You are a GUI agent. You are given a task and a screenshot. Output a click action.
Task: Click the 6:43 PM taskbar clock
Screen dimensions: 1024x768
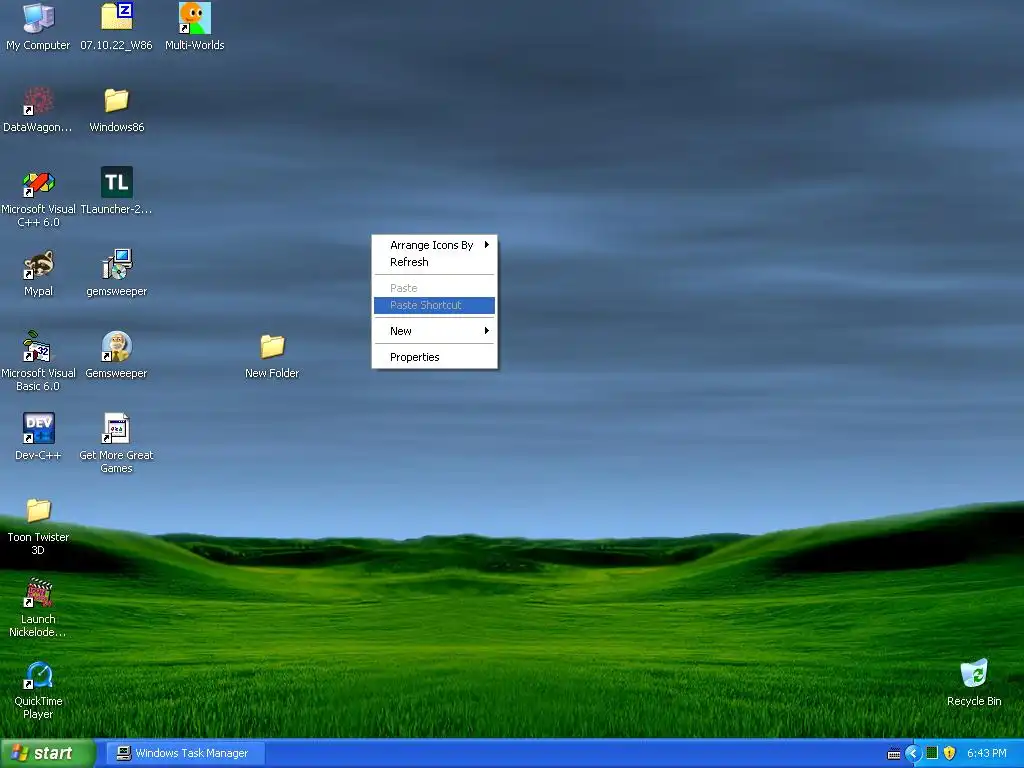click(x=987, y=754)
